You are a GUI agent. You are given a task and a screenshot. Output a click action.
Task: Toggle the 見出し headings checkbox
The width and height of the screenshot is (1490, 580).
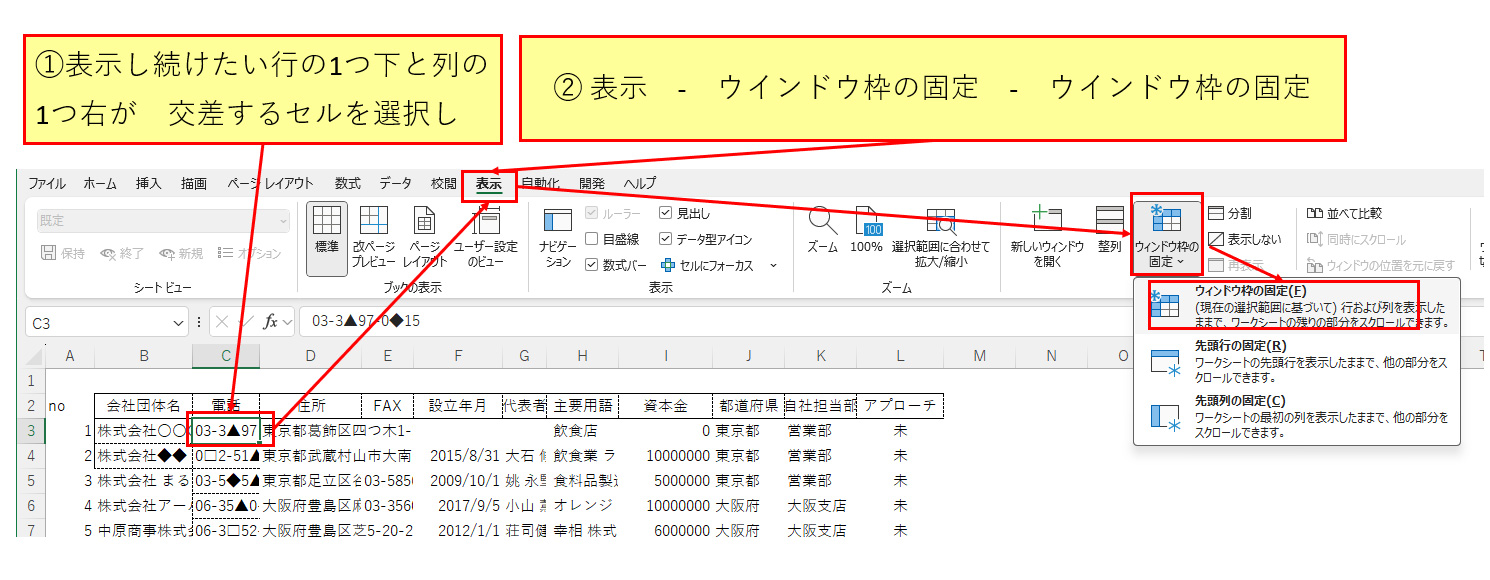click(666, 213)
